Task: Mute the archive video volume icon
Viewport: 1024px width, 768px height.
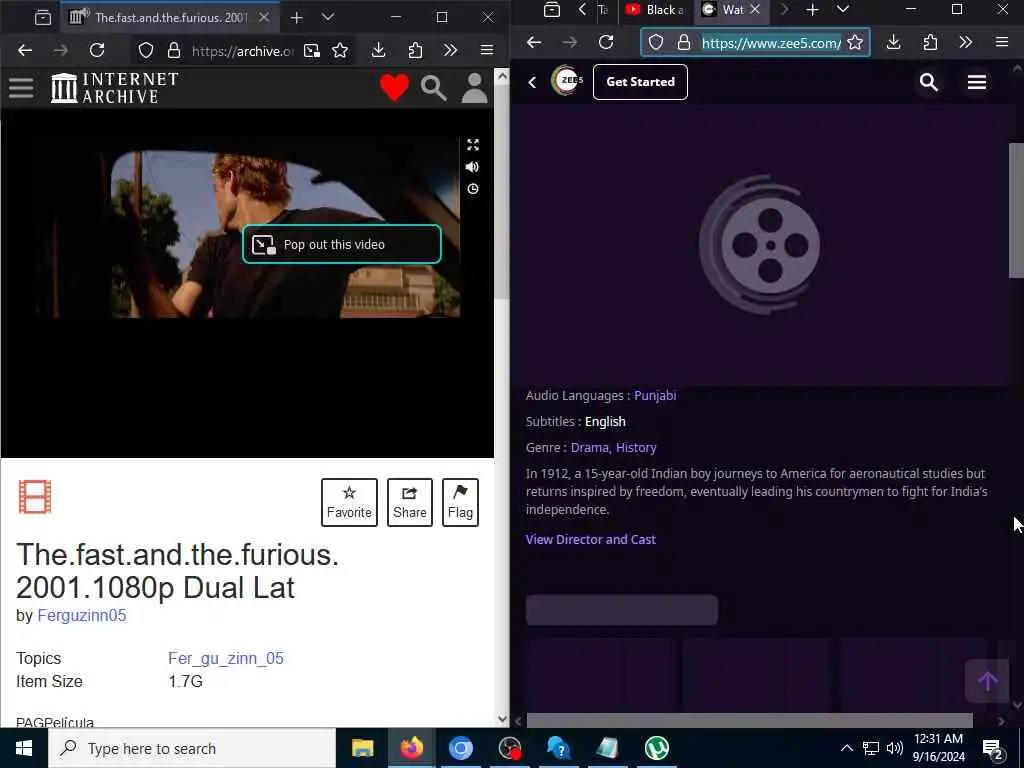Action: [472, 167]
